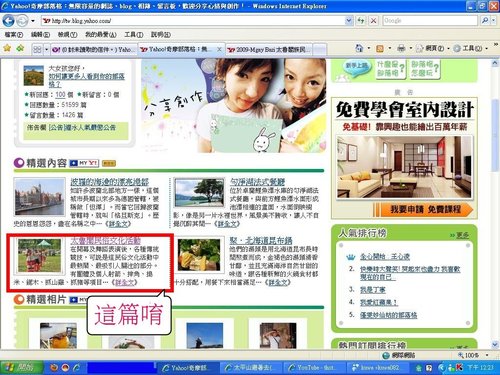Click into the Google search box
This screenshot has height=375, width=500.
pos(430,21)
